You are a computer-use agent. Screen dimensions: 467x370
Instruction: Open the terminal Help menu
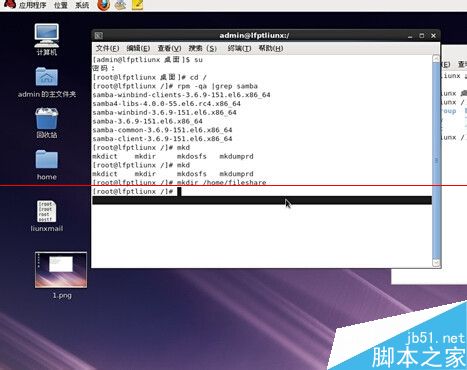pyautogui.click(x=271, y=48)
